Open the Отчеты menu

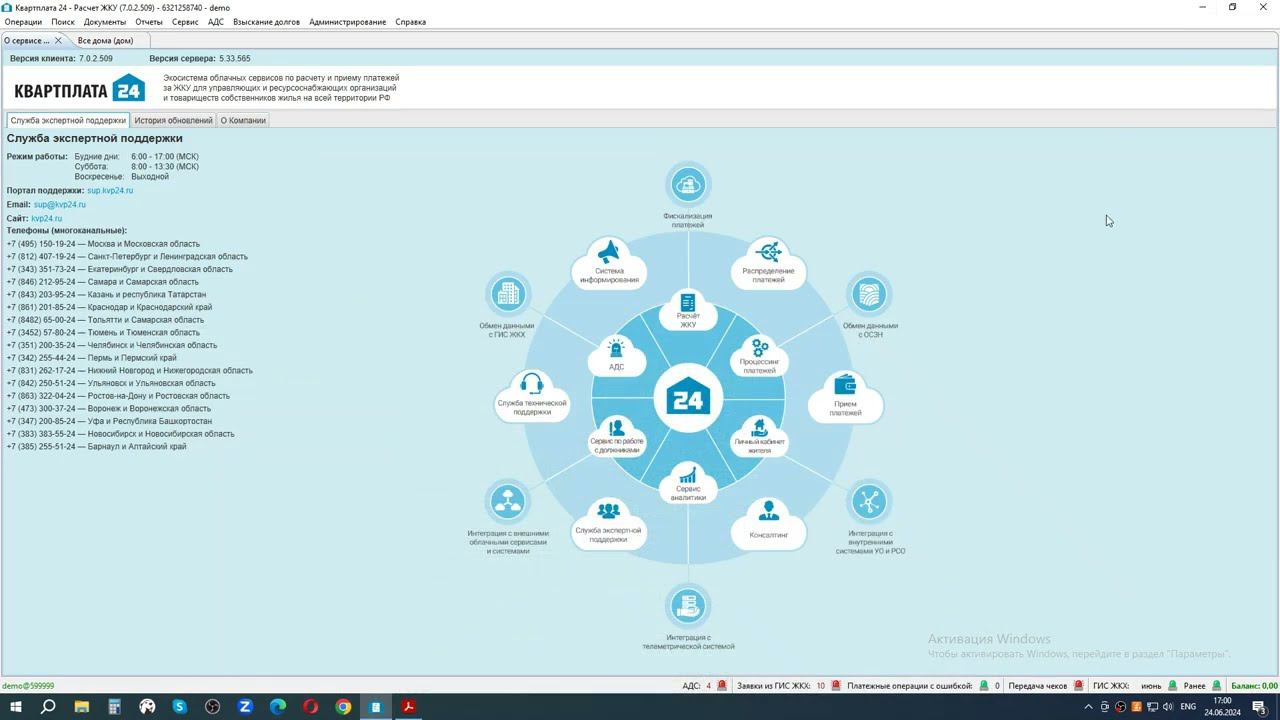coord(149,22)
